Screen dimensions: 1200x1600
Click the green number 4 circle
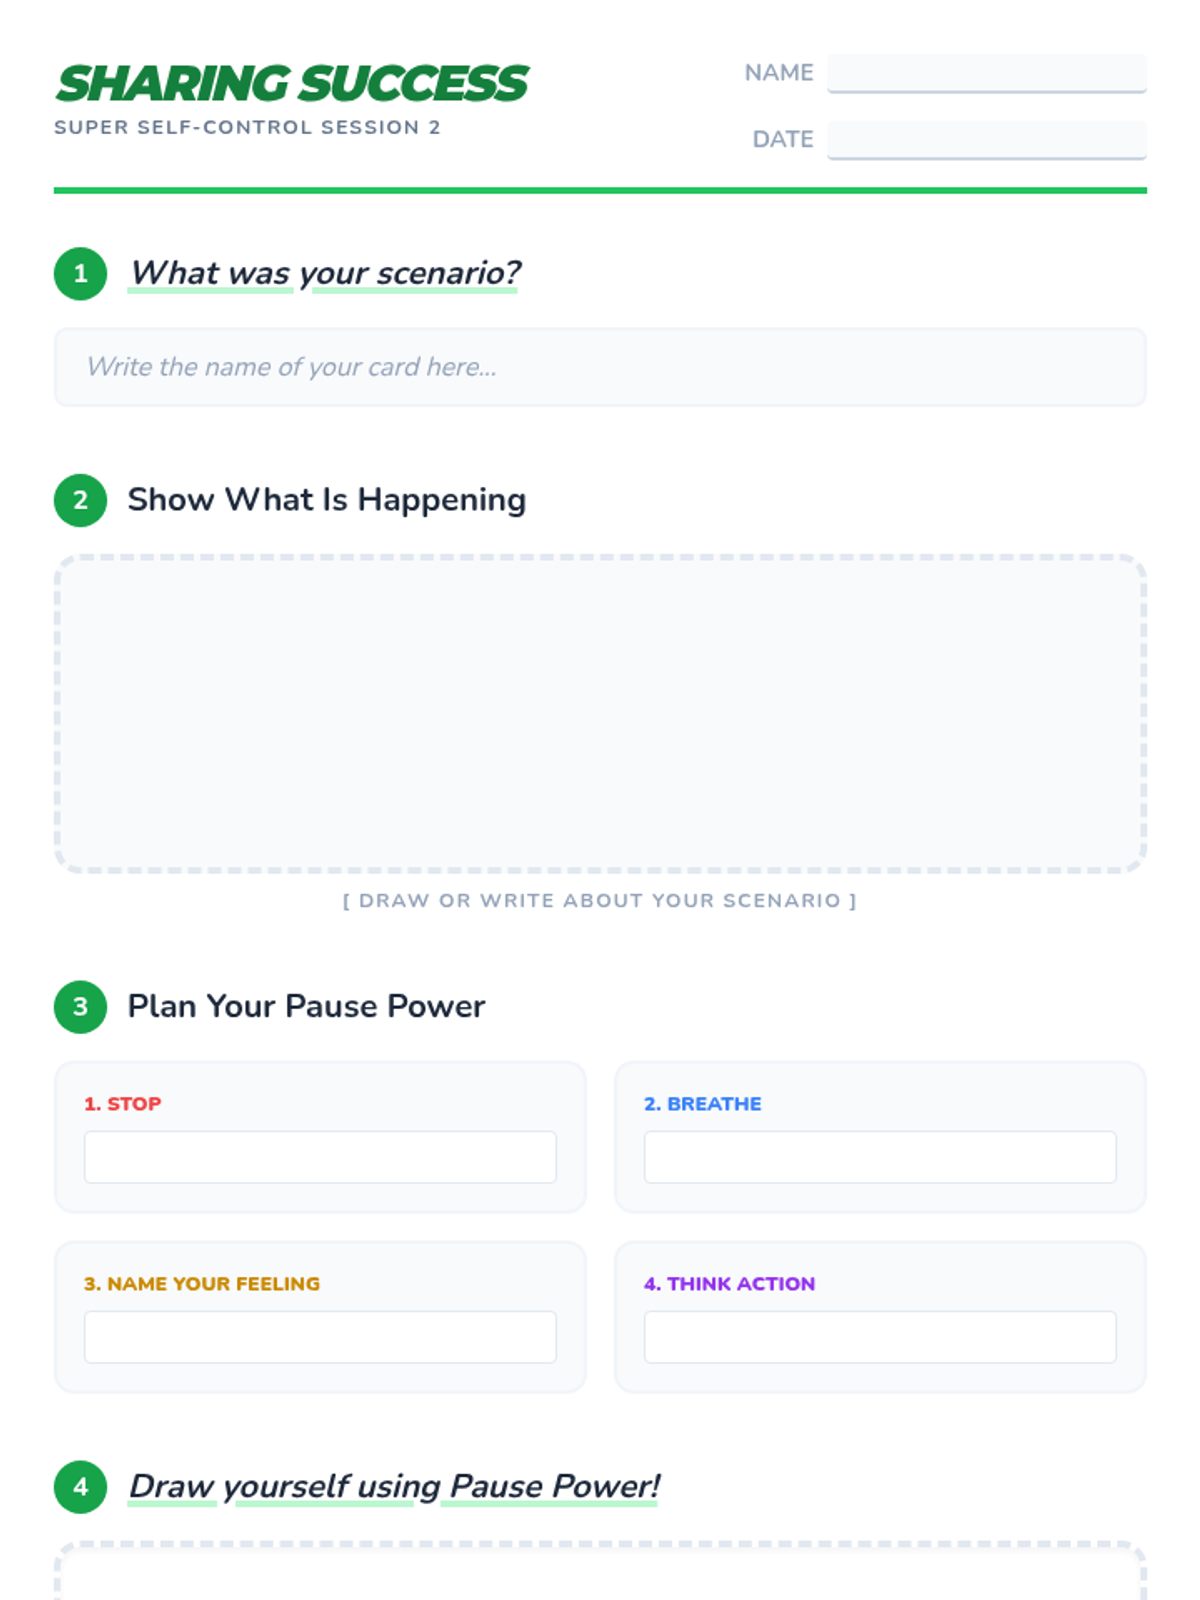pyautogui.click(x=81, y=1486)
